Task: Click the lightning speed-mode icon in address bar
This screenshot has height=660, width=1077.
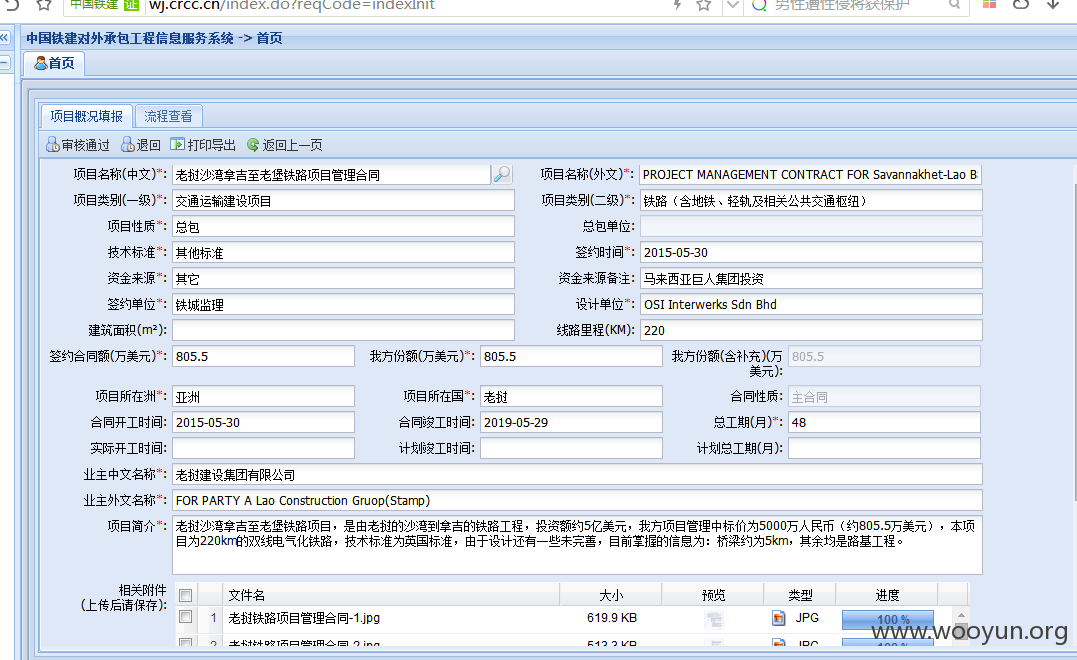Action: (x=677, y=5)
